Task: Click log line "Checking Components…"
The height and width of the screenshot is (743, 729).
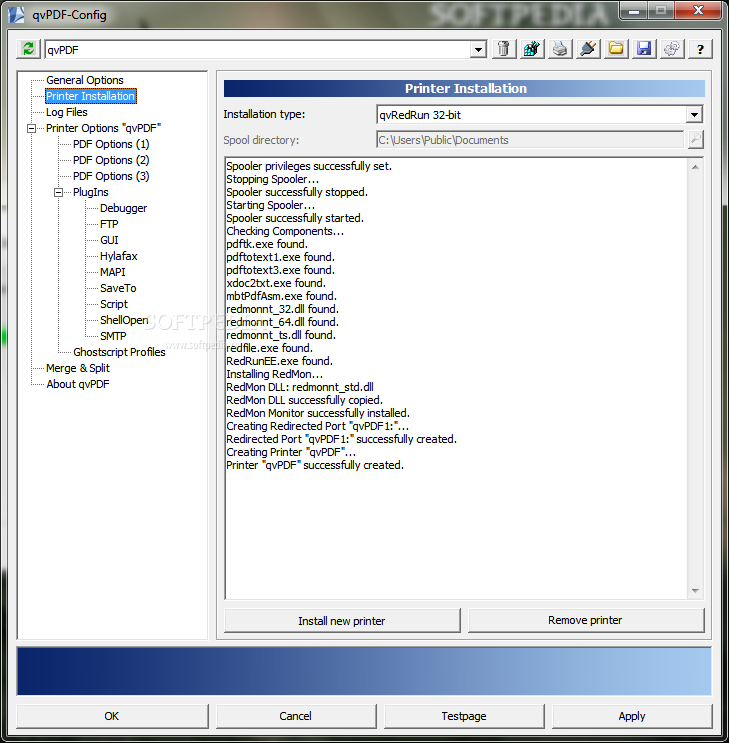Action: pyautogui.click(x=285, y=231)
